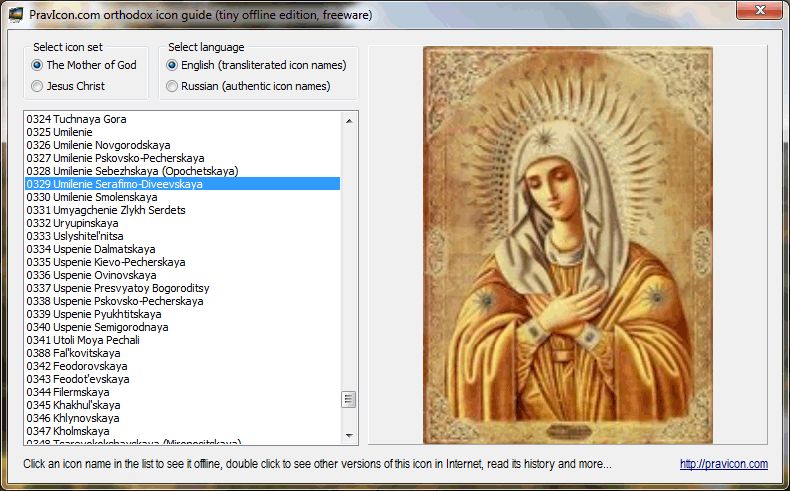Click the PravIcon app icon in title bar
790x491 pixels.
pyautogui.click(x=16, y=14)
